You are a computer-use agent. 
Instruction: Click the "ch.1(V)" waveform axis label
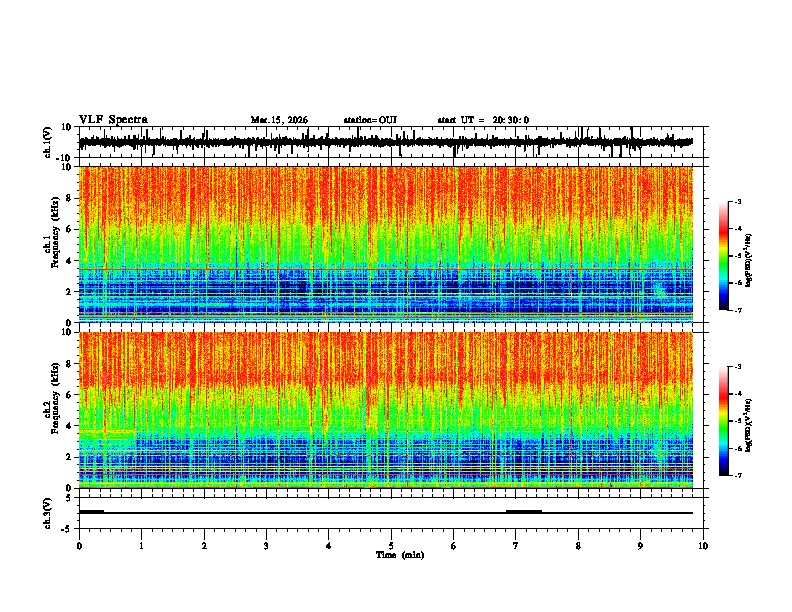[48, 142]
